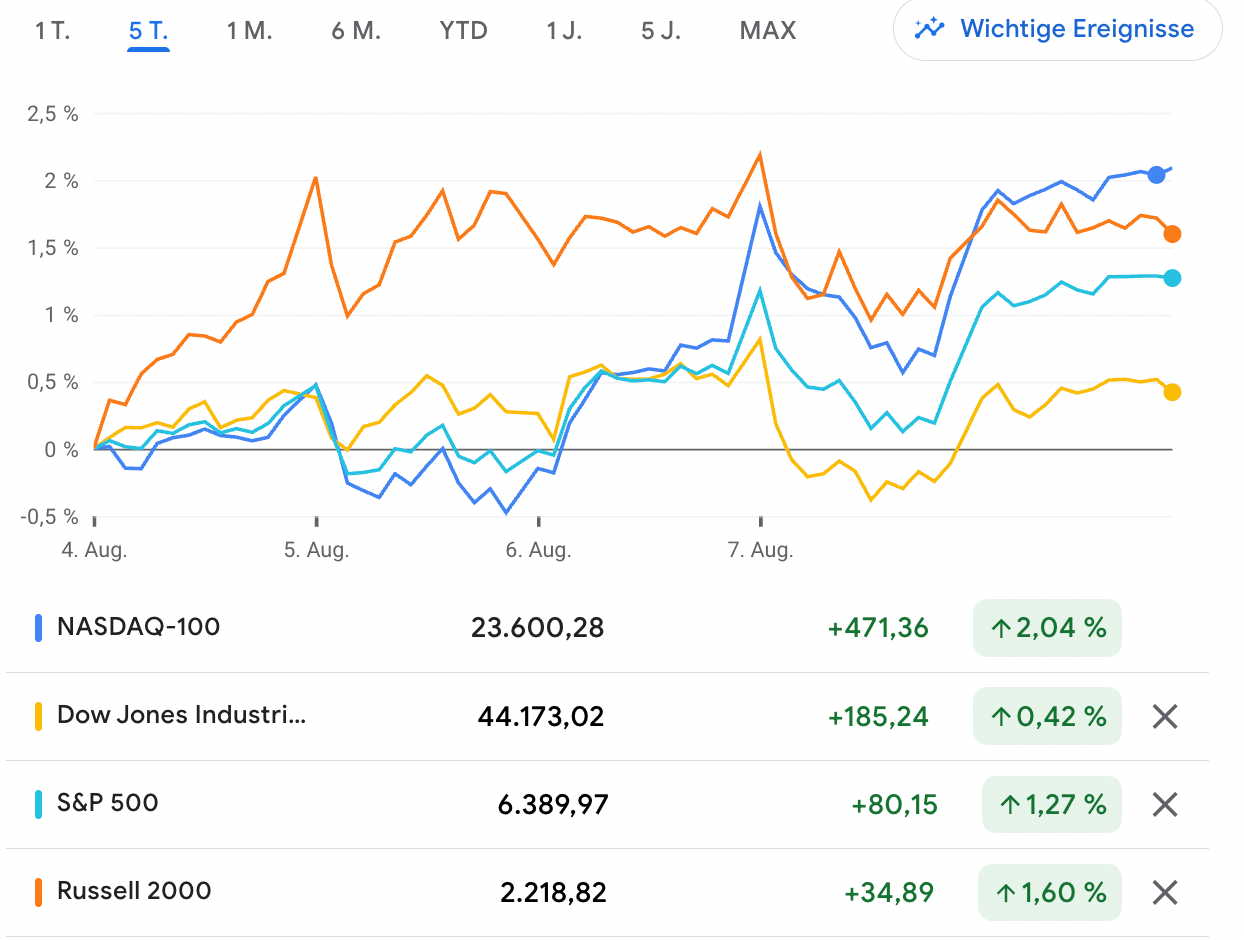The image size is (1244, 940).
Task: Click the 7. Aug. date label
Action: [760, 551]
